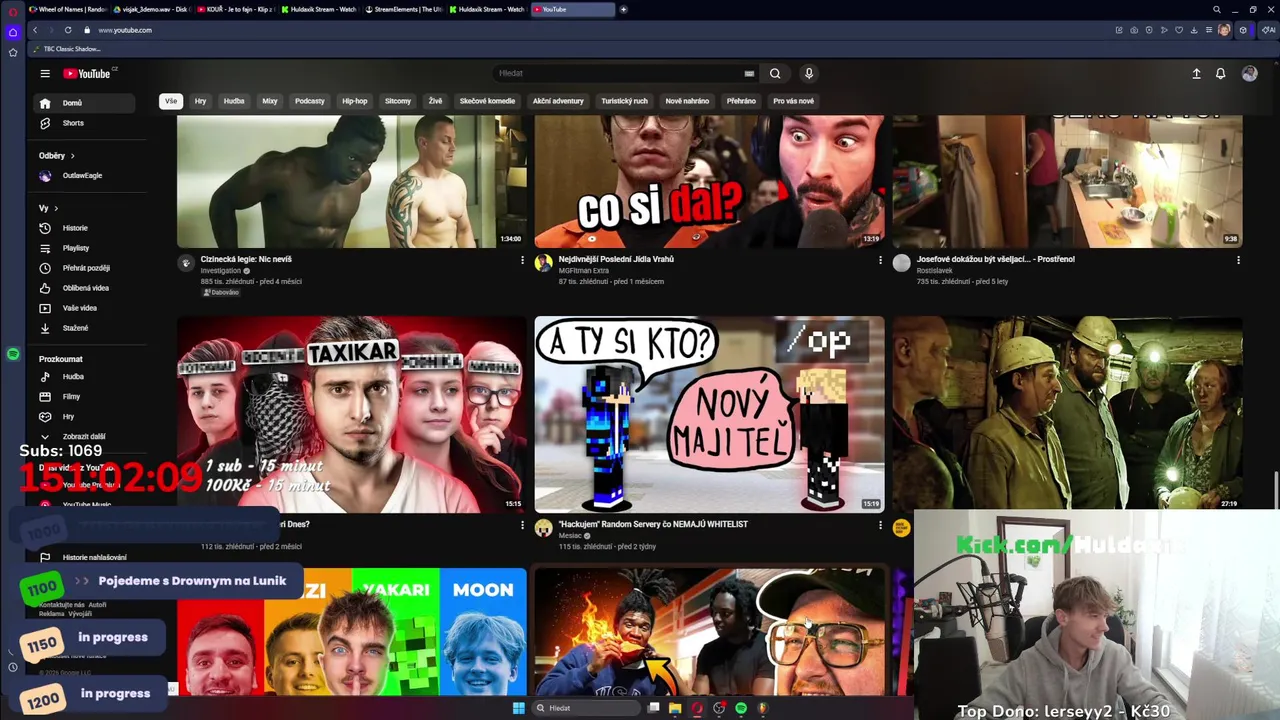Open the Spotify icon in Opera sidebar
The image size is (1280, 720).
click(x=13, y=354)
